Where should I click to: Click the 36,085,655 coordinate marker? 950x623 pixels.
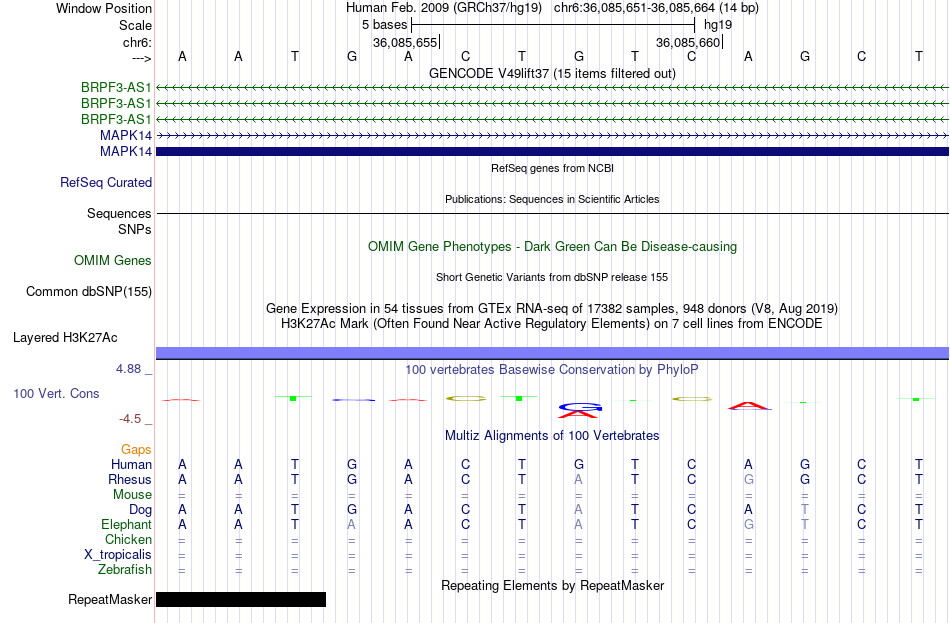click(x=405, y=42)
